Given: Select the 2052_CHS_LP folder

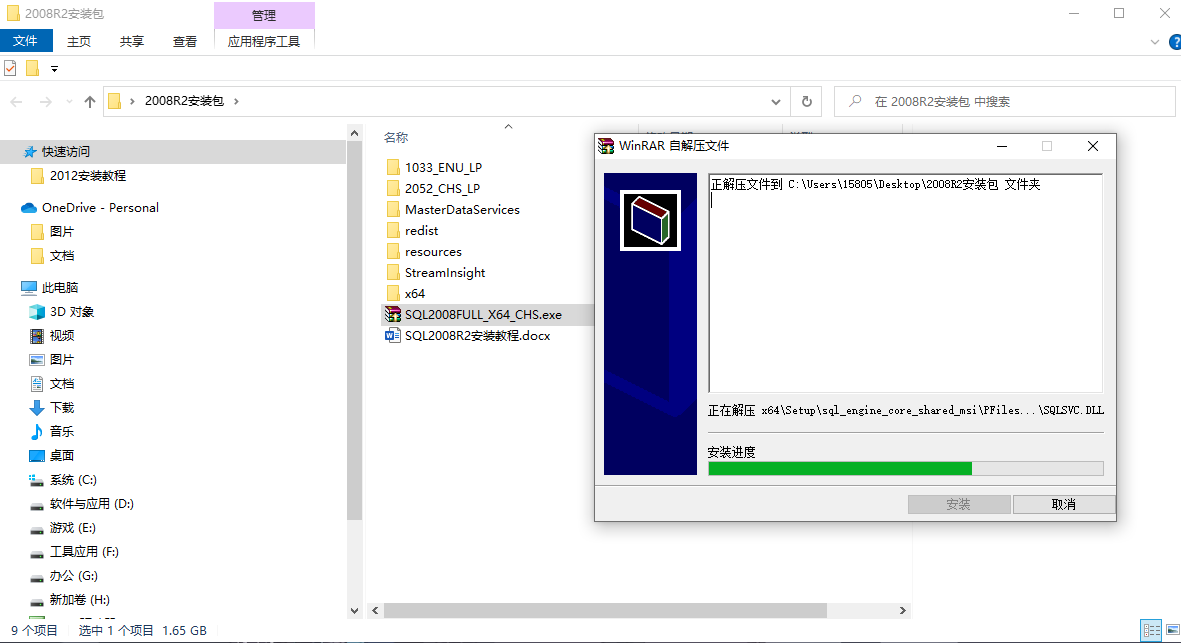Looking at the screenshot, I should 442,188.
